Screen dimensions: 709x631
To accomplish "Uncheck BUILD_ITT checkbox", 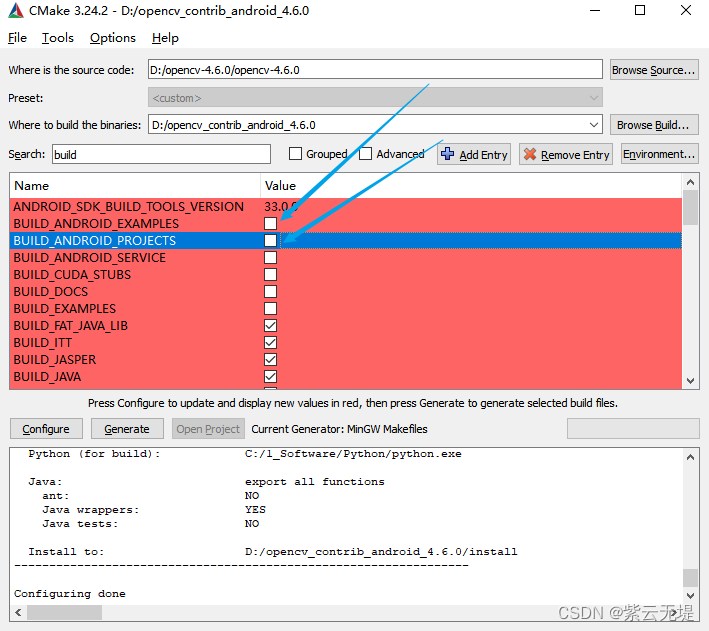I will (270, 342).
